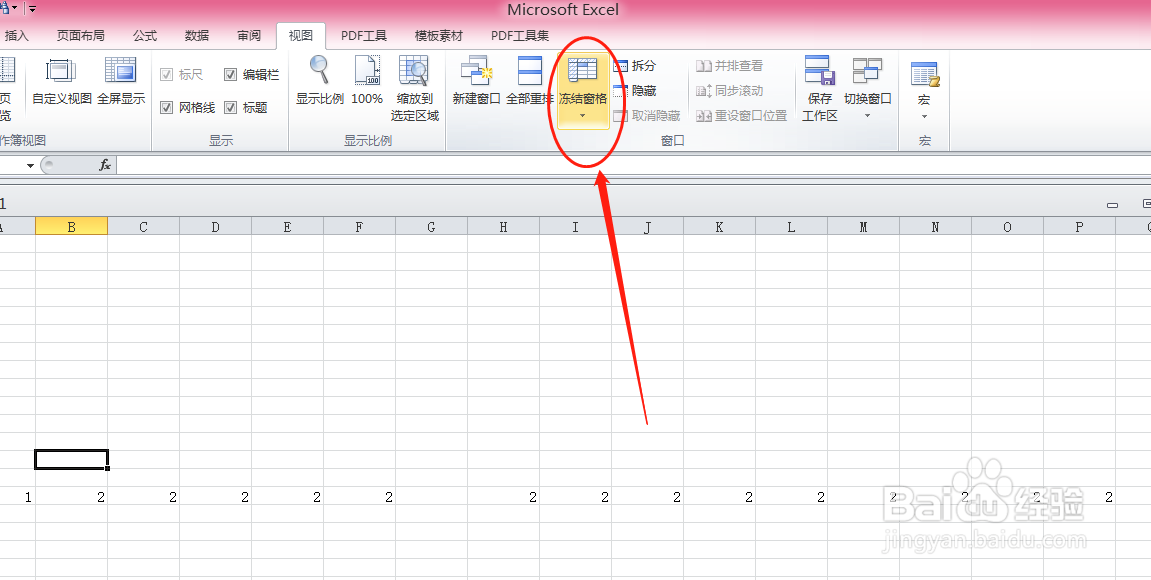Switch to the 页面布局 ribbon tab
The image size is (1151, 580).
coord(81,35)
